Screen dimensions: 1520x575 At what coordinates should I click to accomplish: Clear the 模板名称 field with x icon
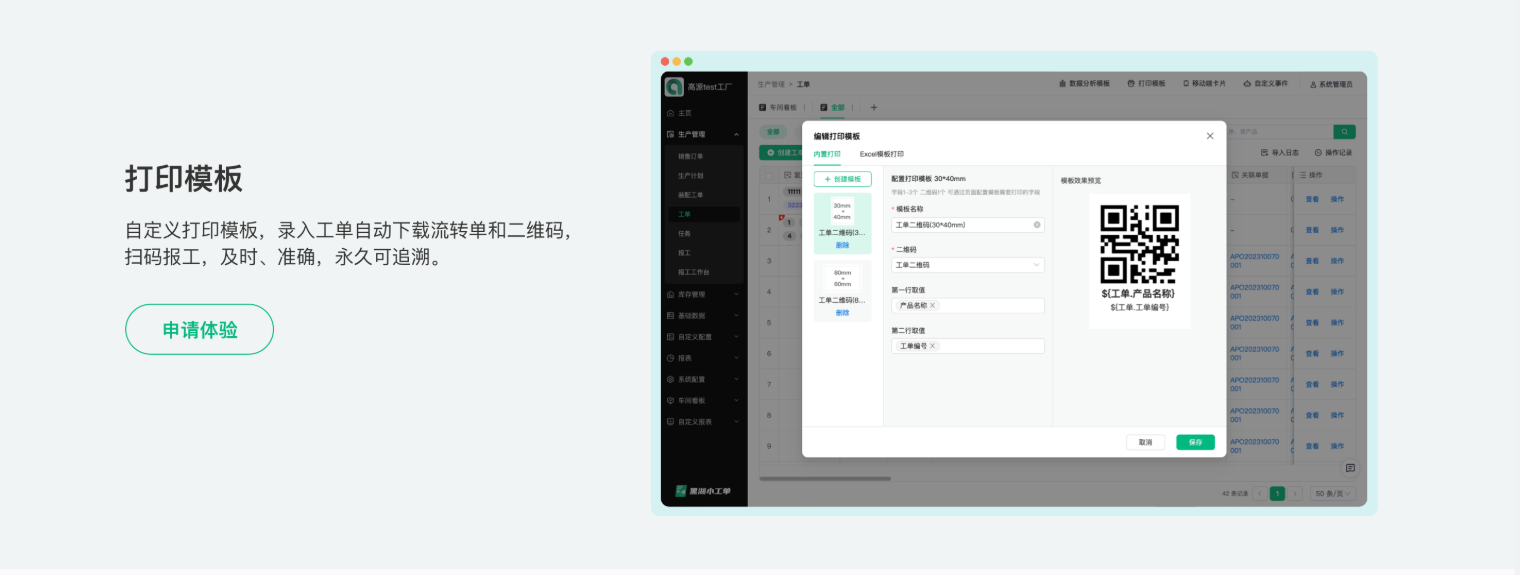pyautogui.click(x=1037, y=225)
